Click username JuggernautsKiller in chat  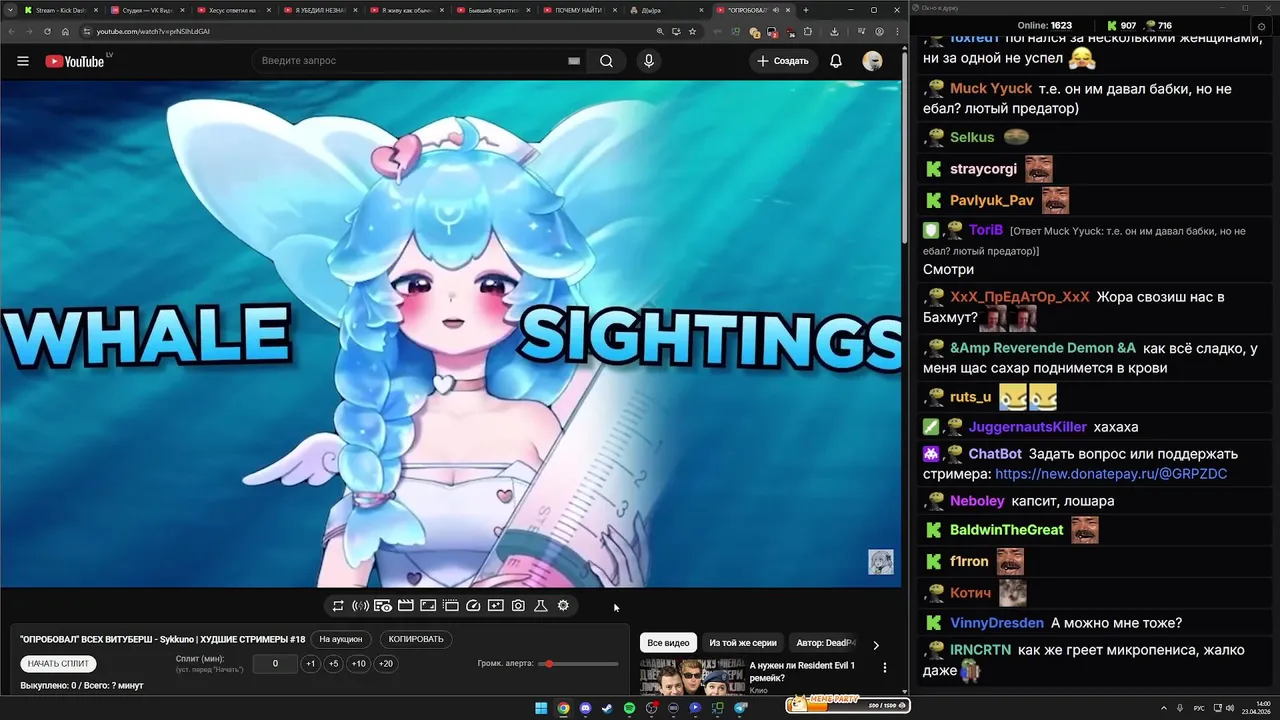pos(1027,427)
